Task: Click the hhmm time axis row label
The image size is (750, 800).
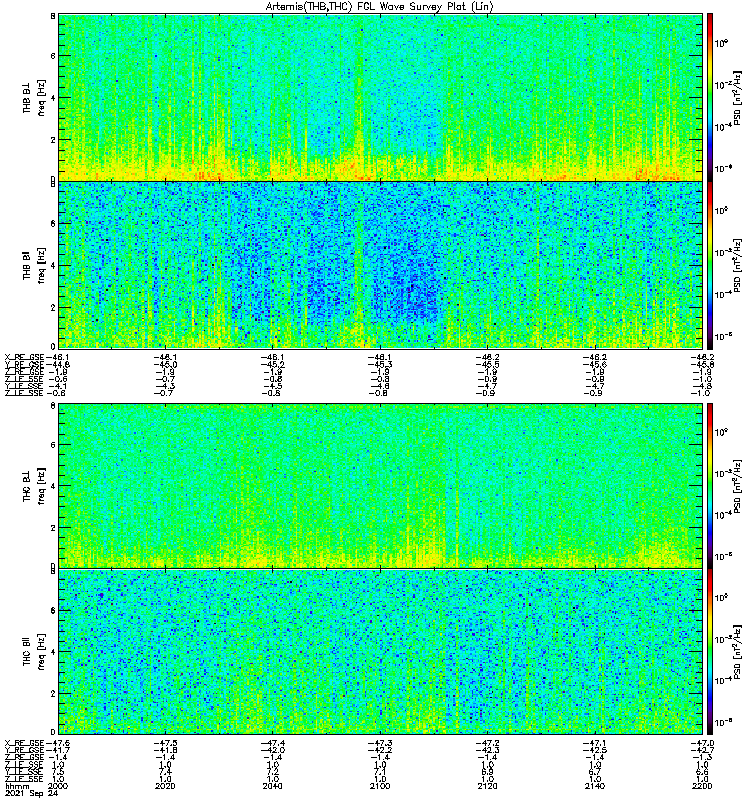Action: coord(16,786)
